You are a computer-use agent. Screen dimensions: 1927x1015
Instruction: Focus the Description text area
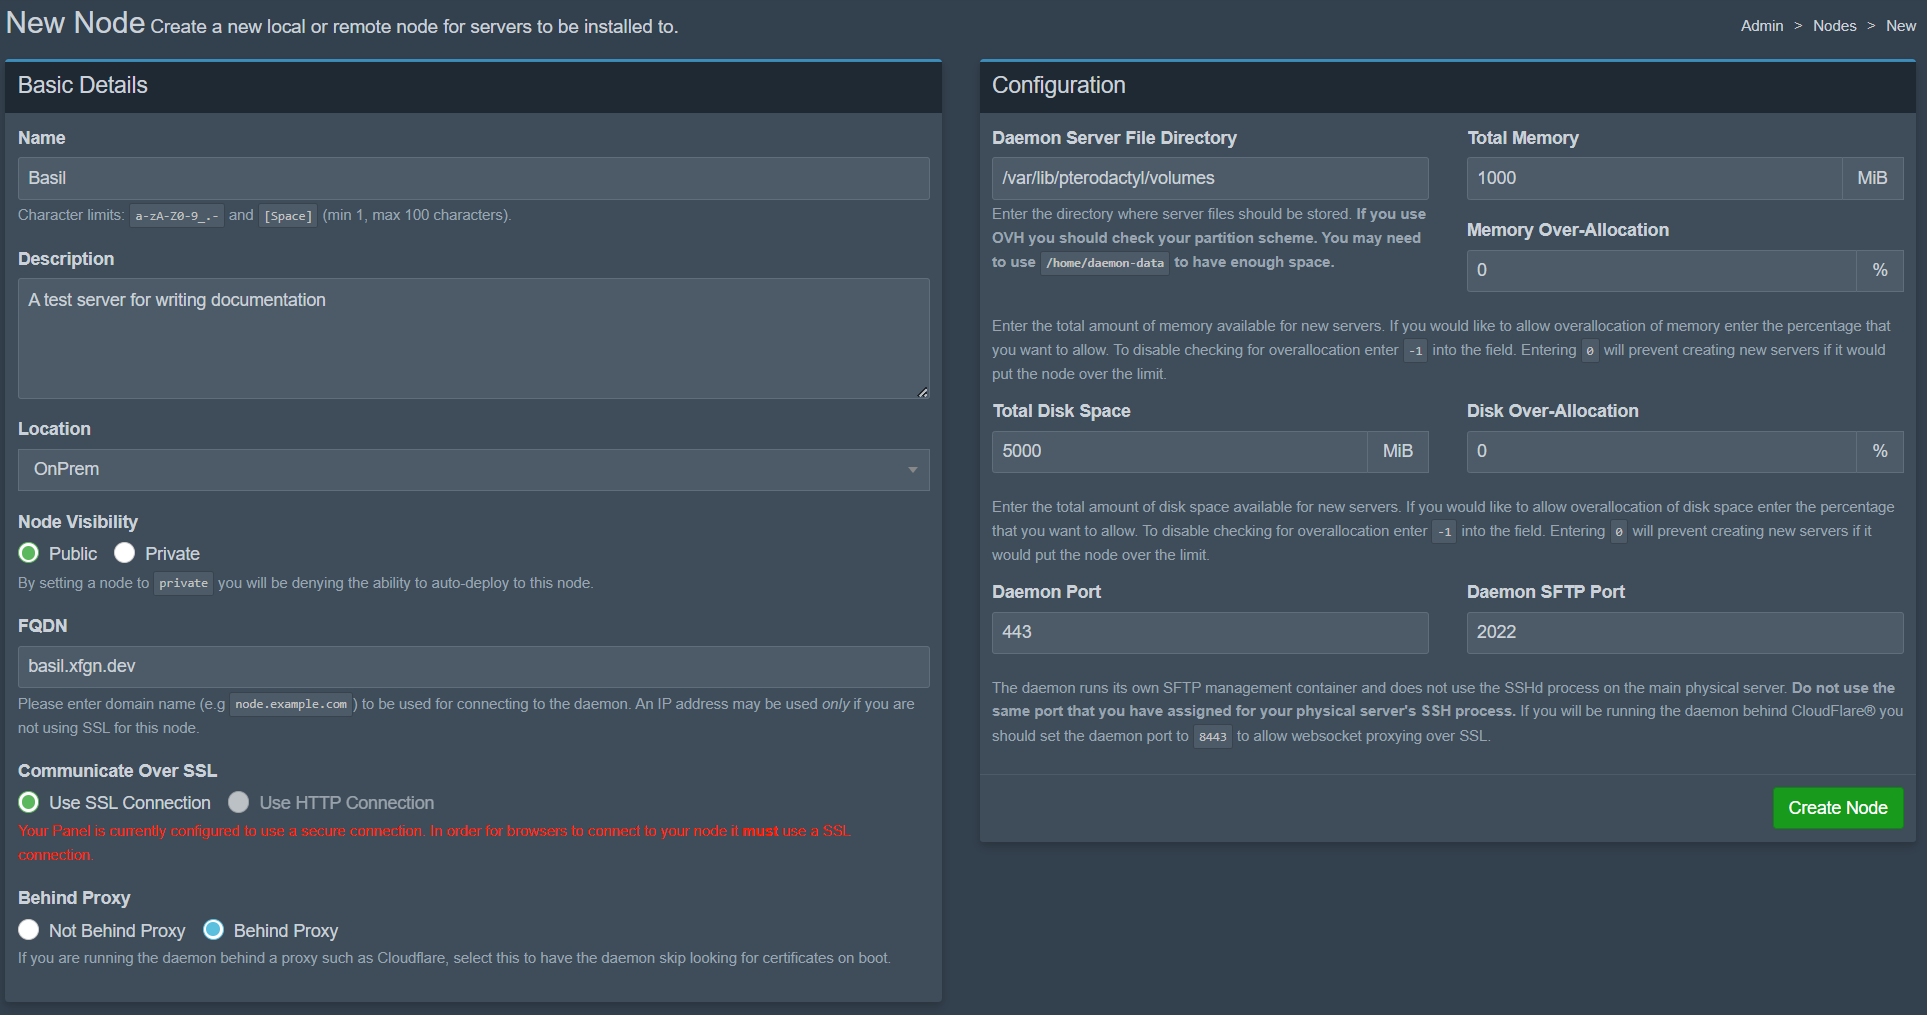pyautogui.click(x=473, y=338)
